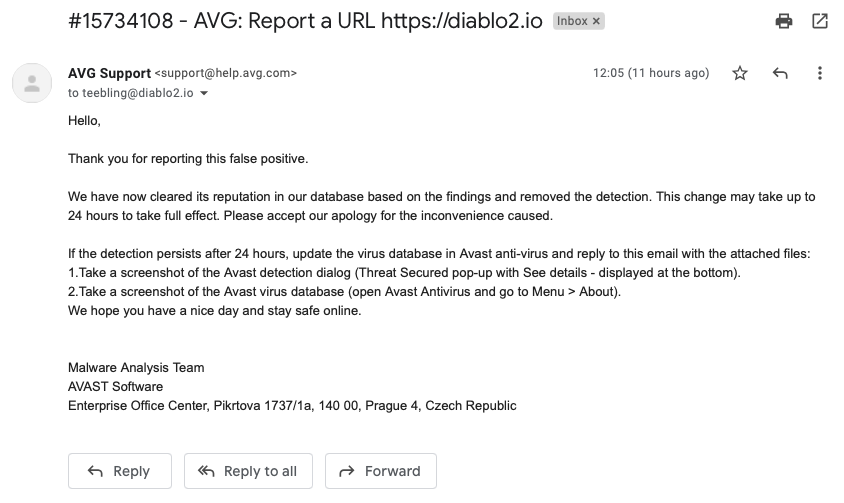Click the Inbox label tag

click(572, 21)
